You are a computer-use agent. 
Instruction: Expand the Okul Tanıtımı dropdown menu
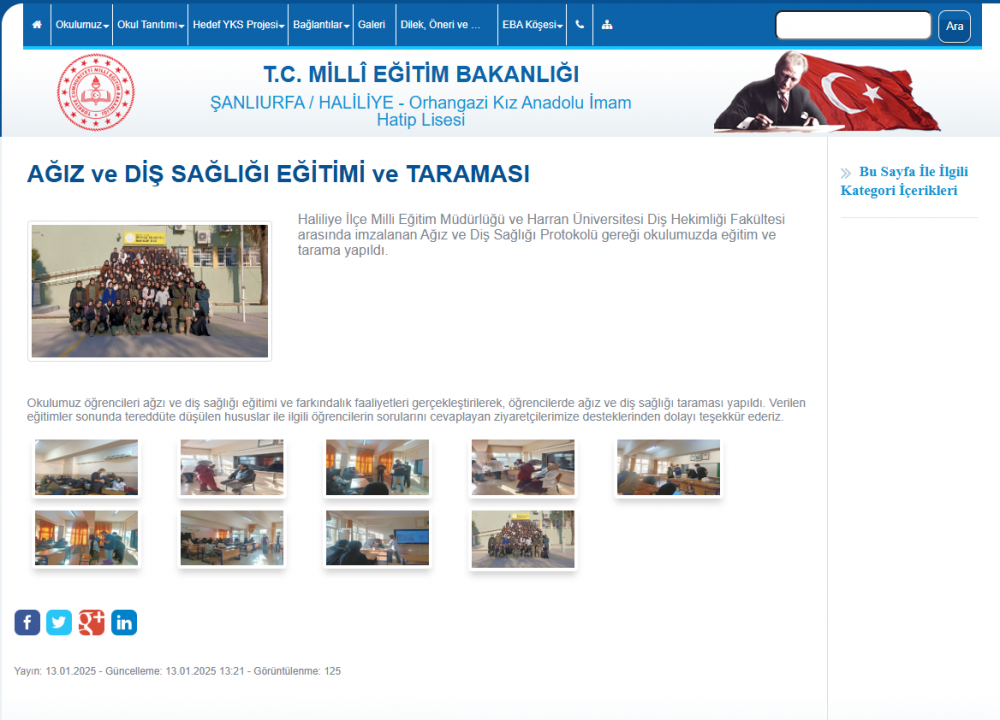[151, 25]
